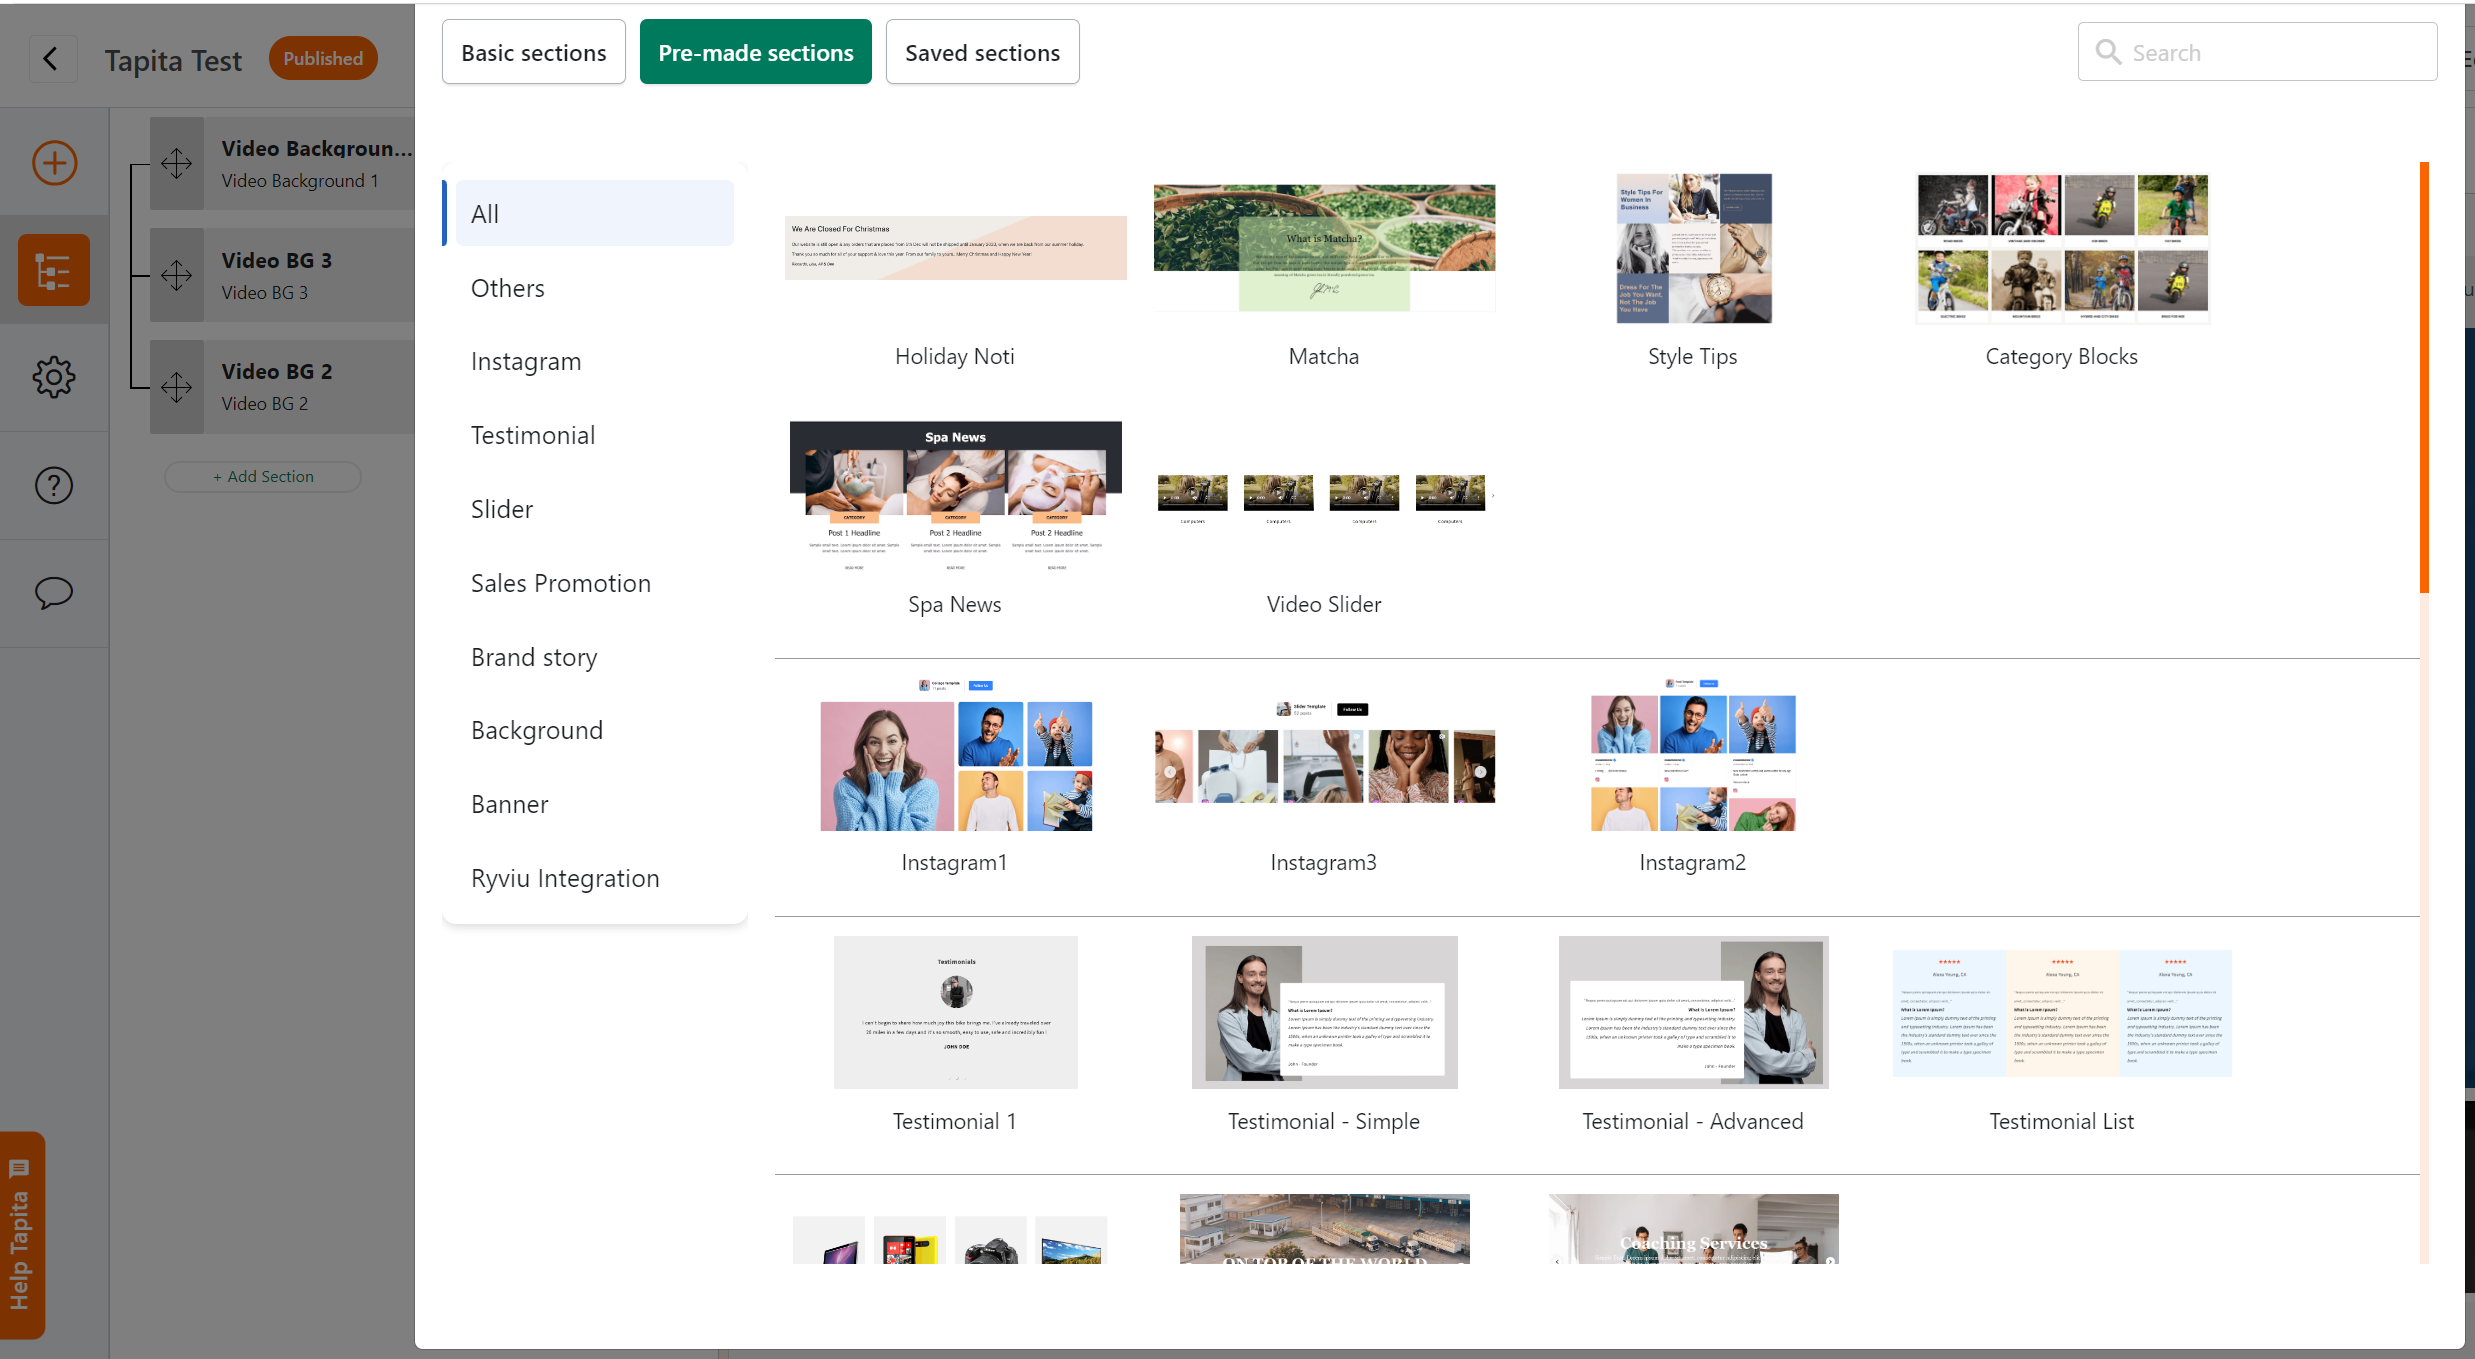Click the help question mark icon
The image size is (2475, 1359).
pos(54,485)
